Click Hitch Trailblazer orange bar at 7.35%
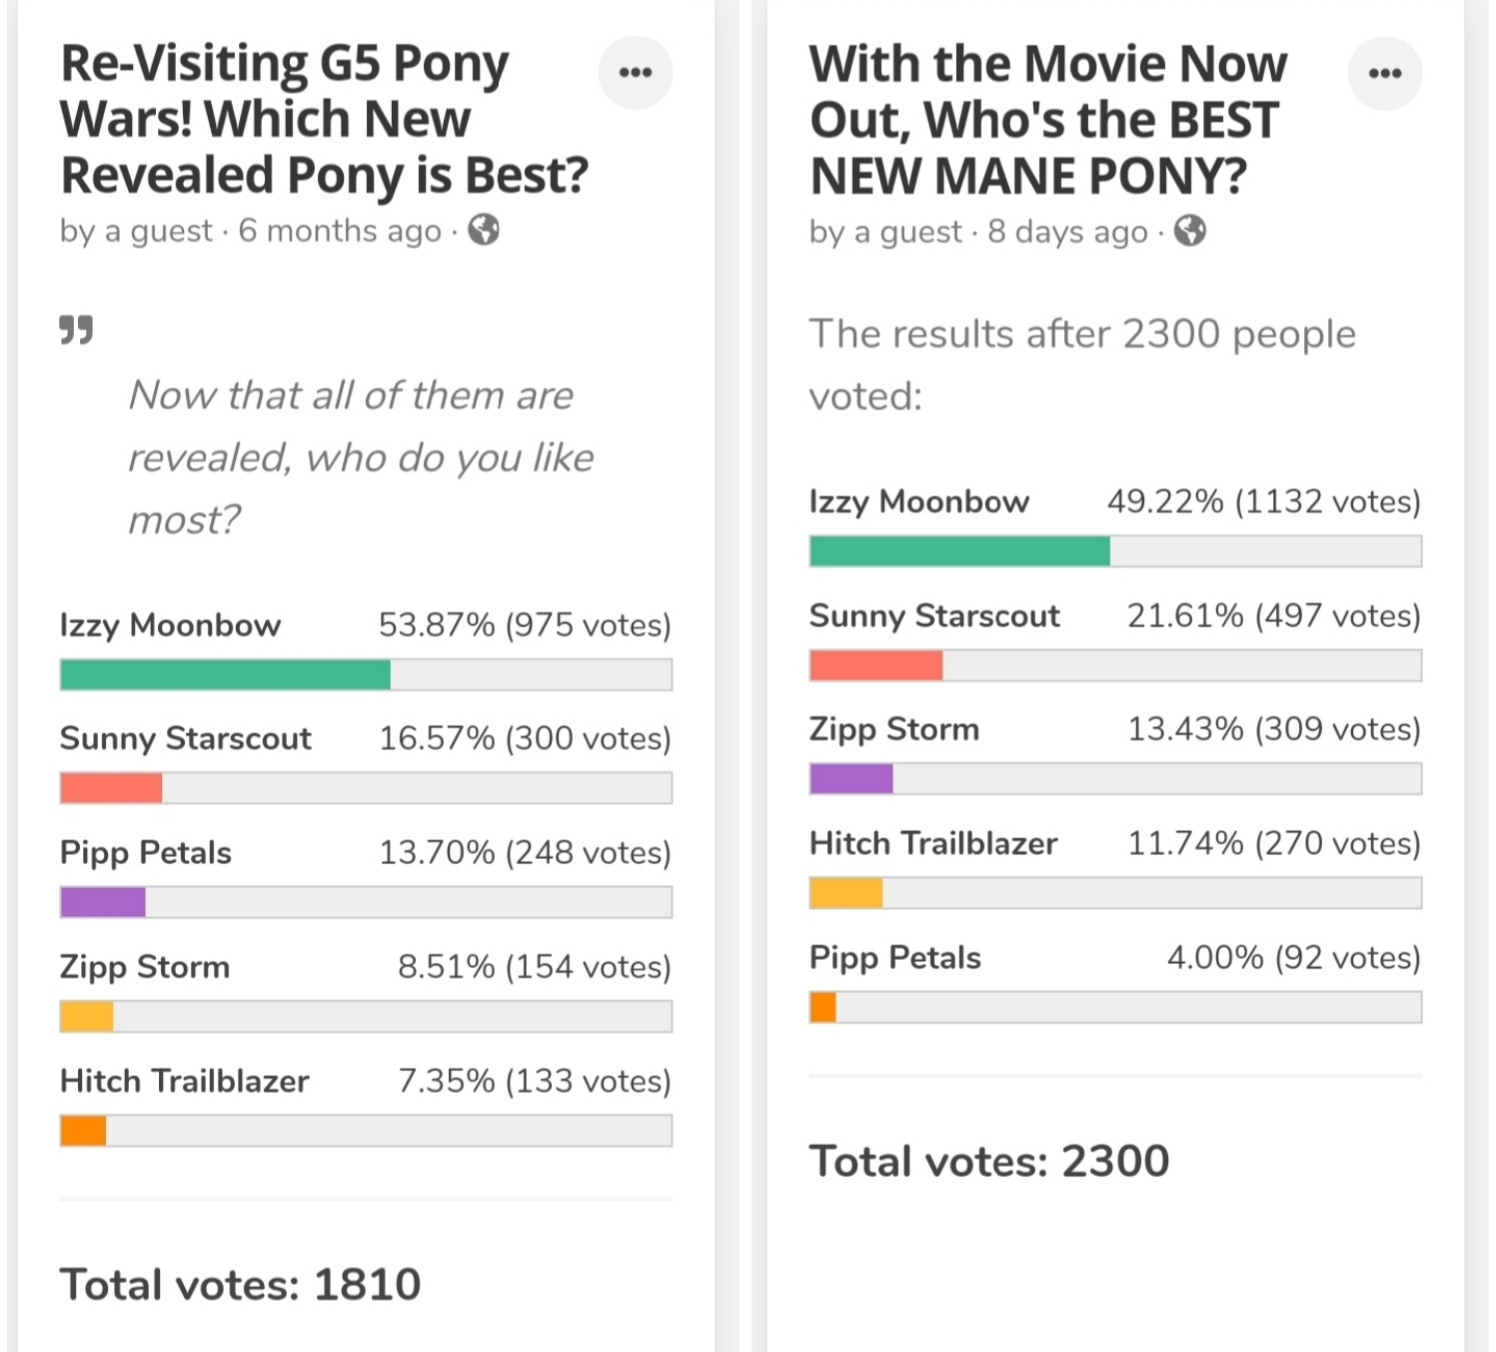The height and width of the screenshot is (1352, 1496). click(83, 1131)
